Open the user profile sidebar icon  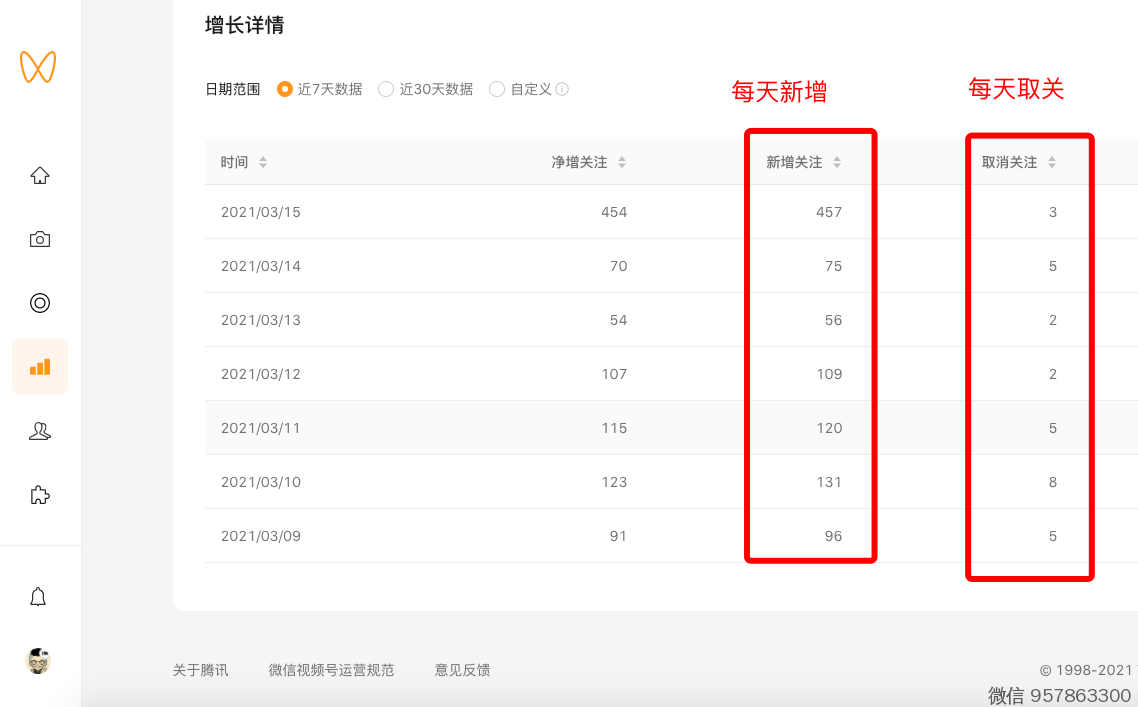40,431
